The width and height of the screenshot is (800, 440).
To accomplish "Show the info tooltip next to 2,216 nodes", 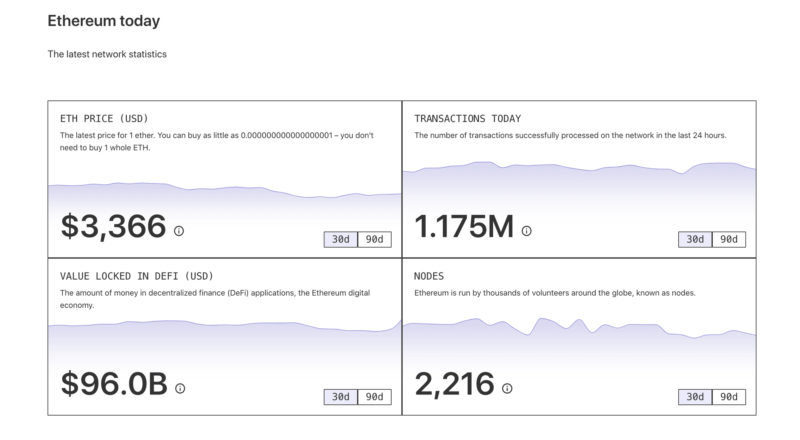I will tap(507, 388).
